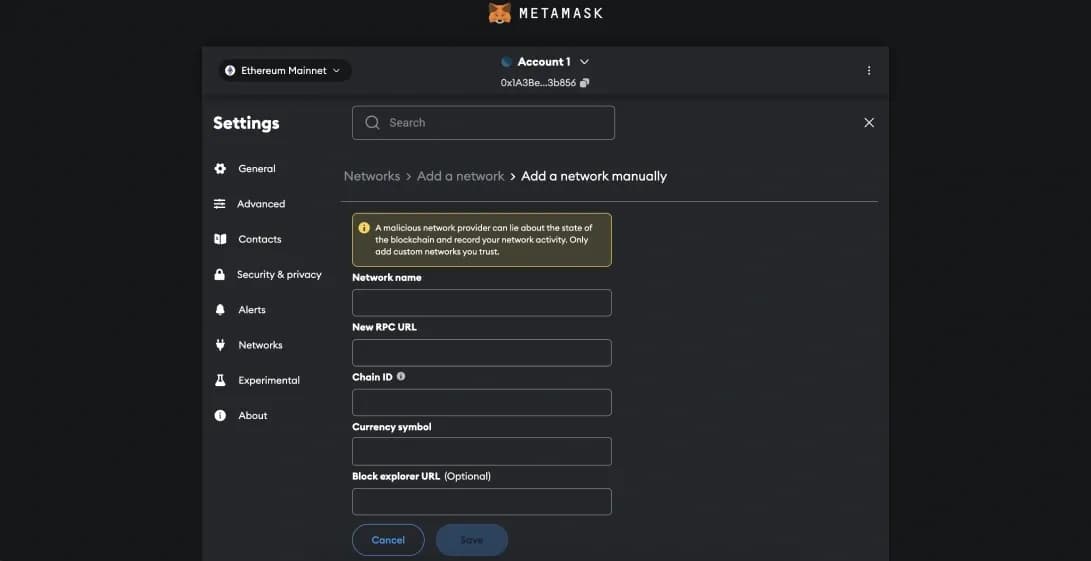Click the Account 1 avatar icon
The width and height of the screenshot is (1091, 561).
[507, 62]
